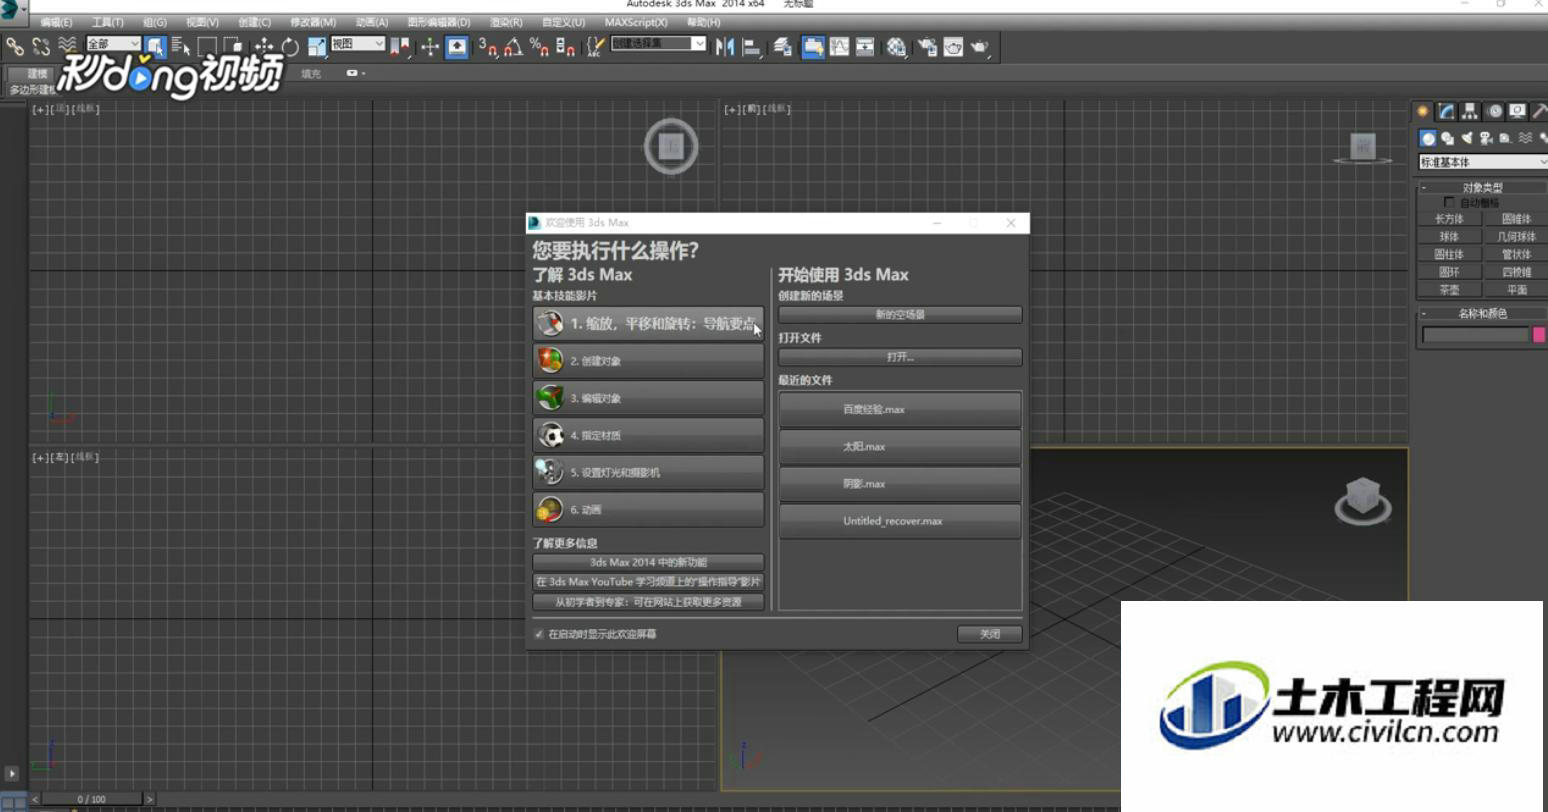The height and width of the screenshot is (812, 1548).
Task: Open the Rendered Frame Window icon
Action: [x=953, y=46]
